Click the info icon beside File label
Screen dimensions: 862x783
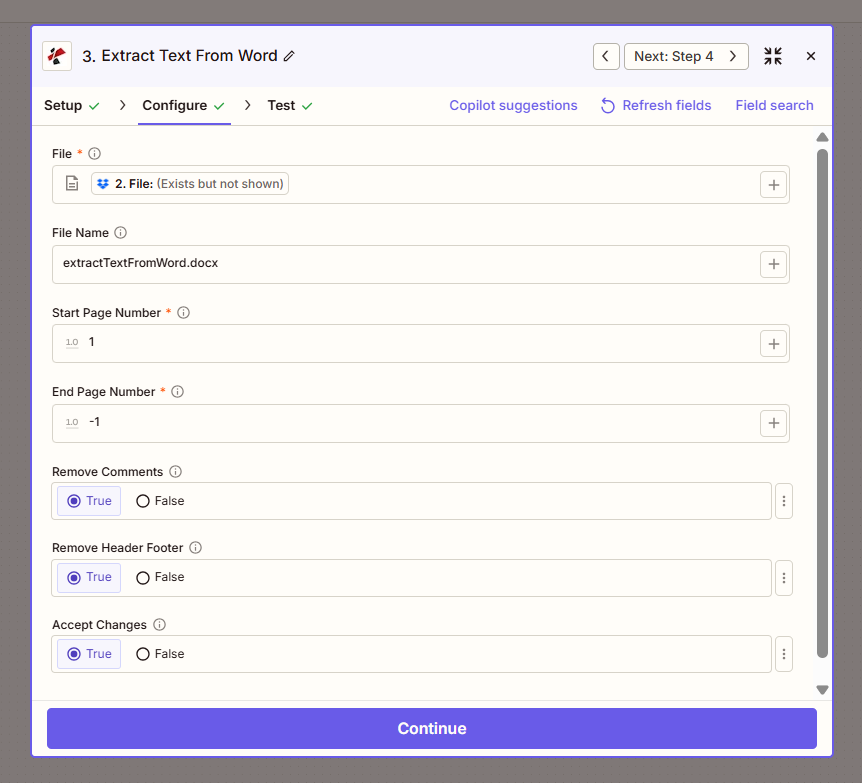[95, 154]
